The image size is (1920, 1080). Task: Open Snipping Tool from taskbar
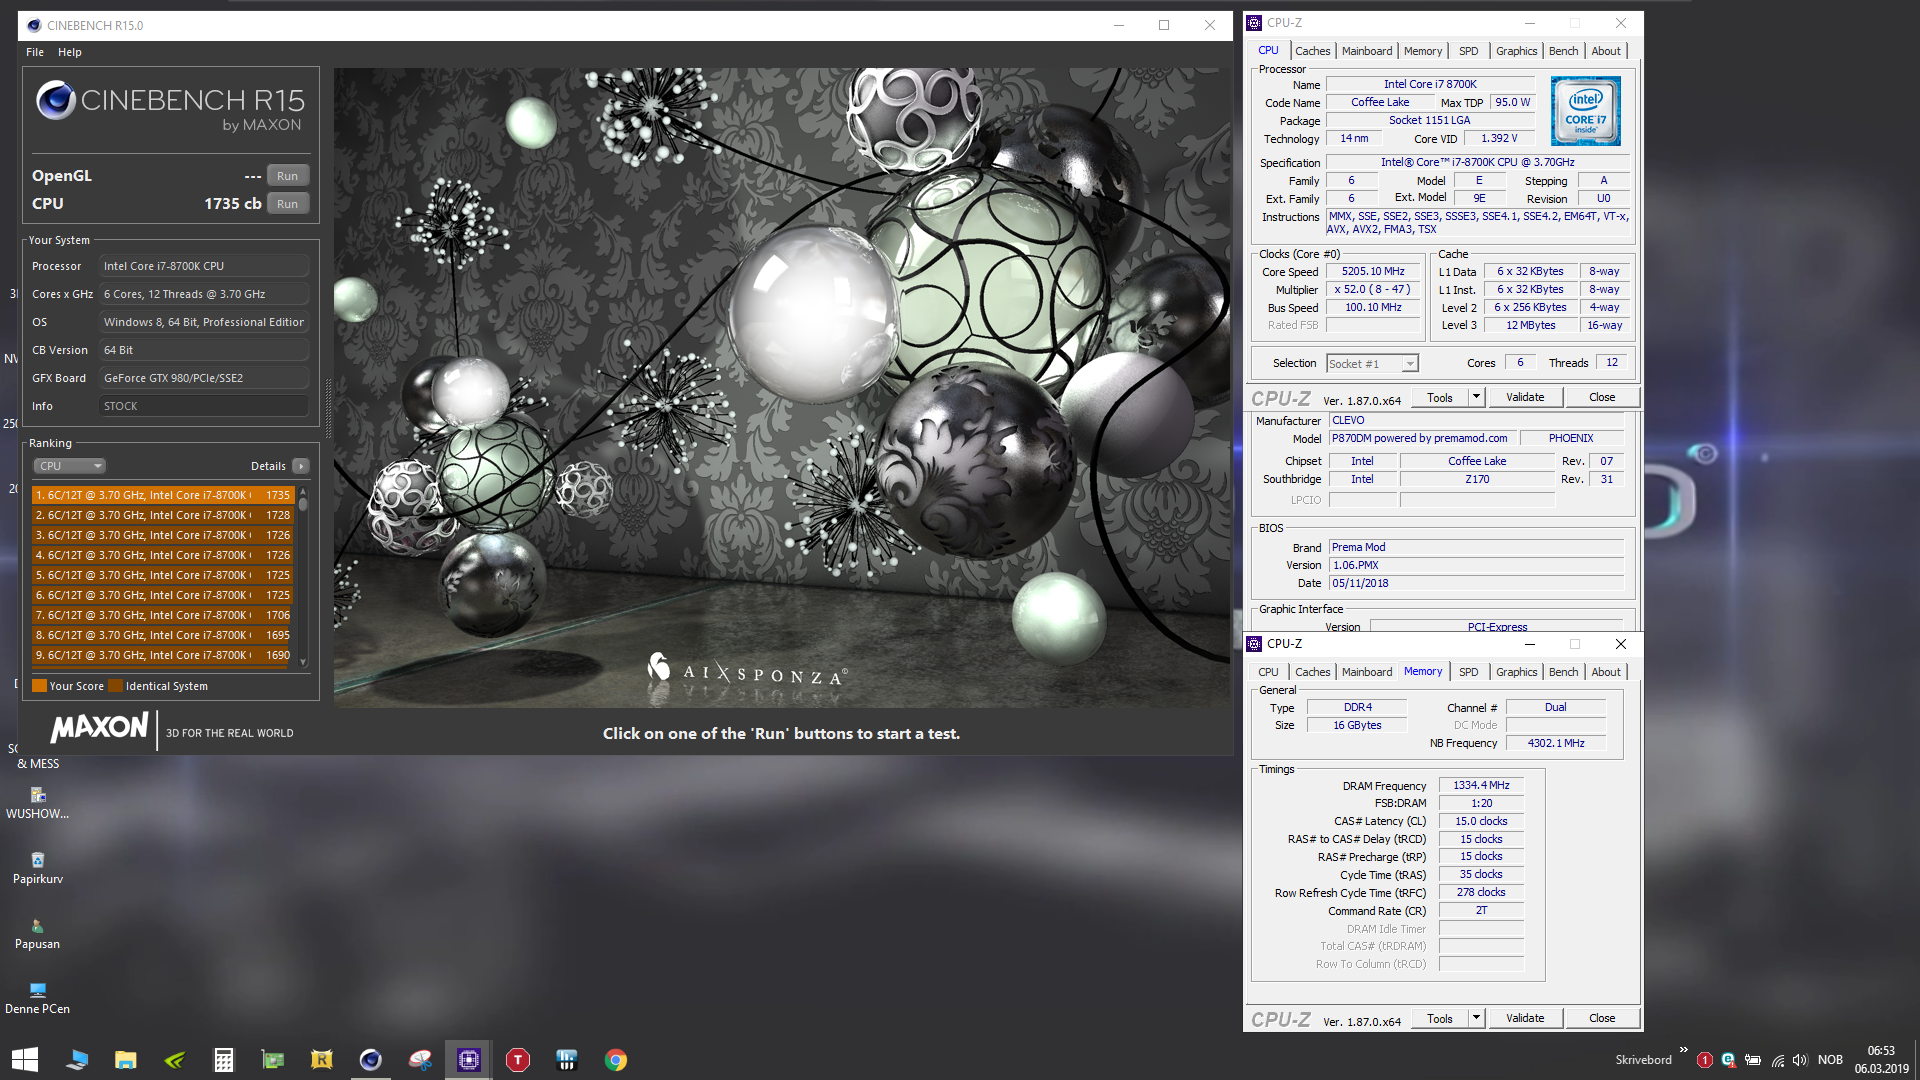pos(420,1060)
